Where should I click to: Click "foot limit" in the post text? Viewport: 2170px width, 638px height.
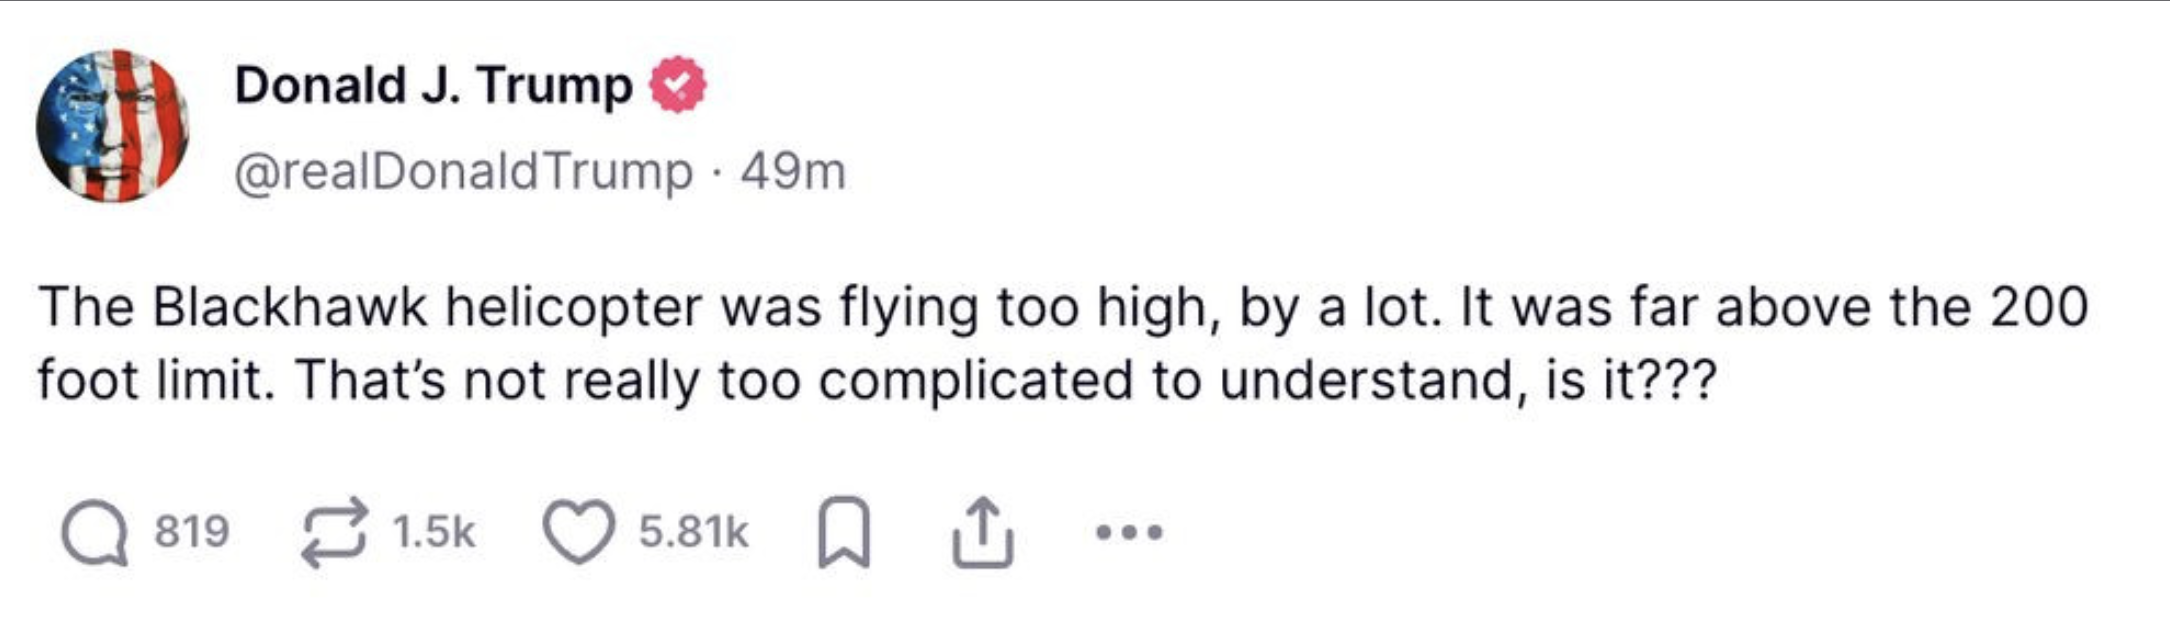[155, 381]
